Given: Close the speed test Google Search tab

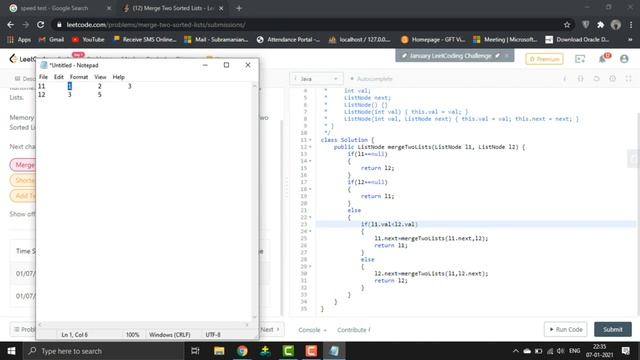Looking at the screenshot, I should (x=109, y=8).
